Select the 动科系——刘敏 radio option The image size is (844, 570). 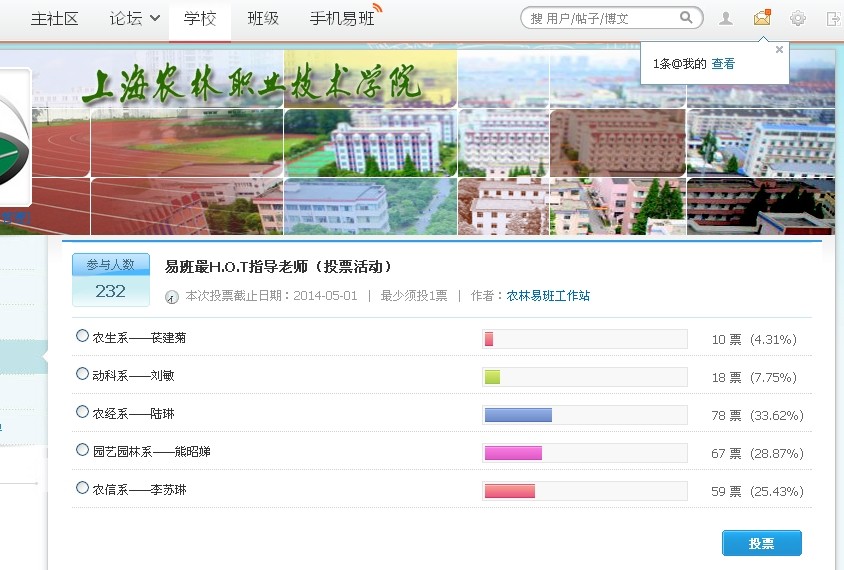point(82,374)
